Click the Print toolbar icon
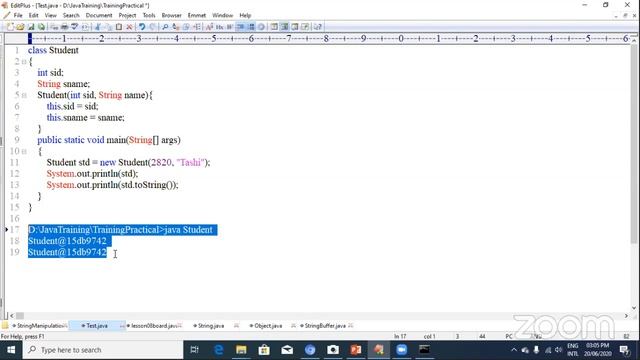640x360 pixels. (x=64, y=27)
